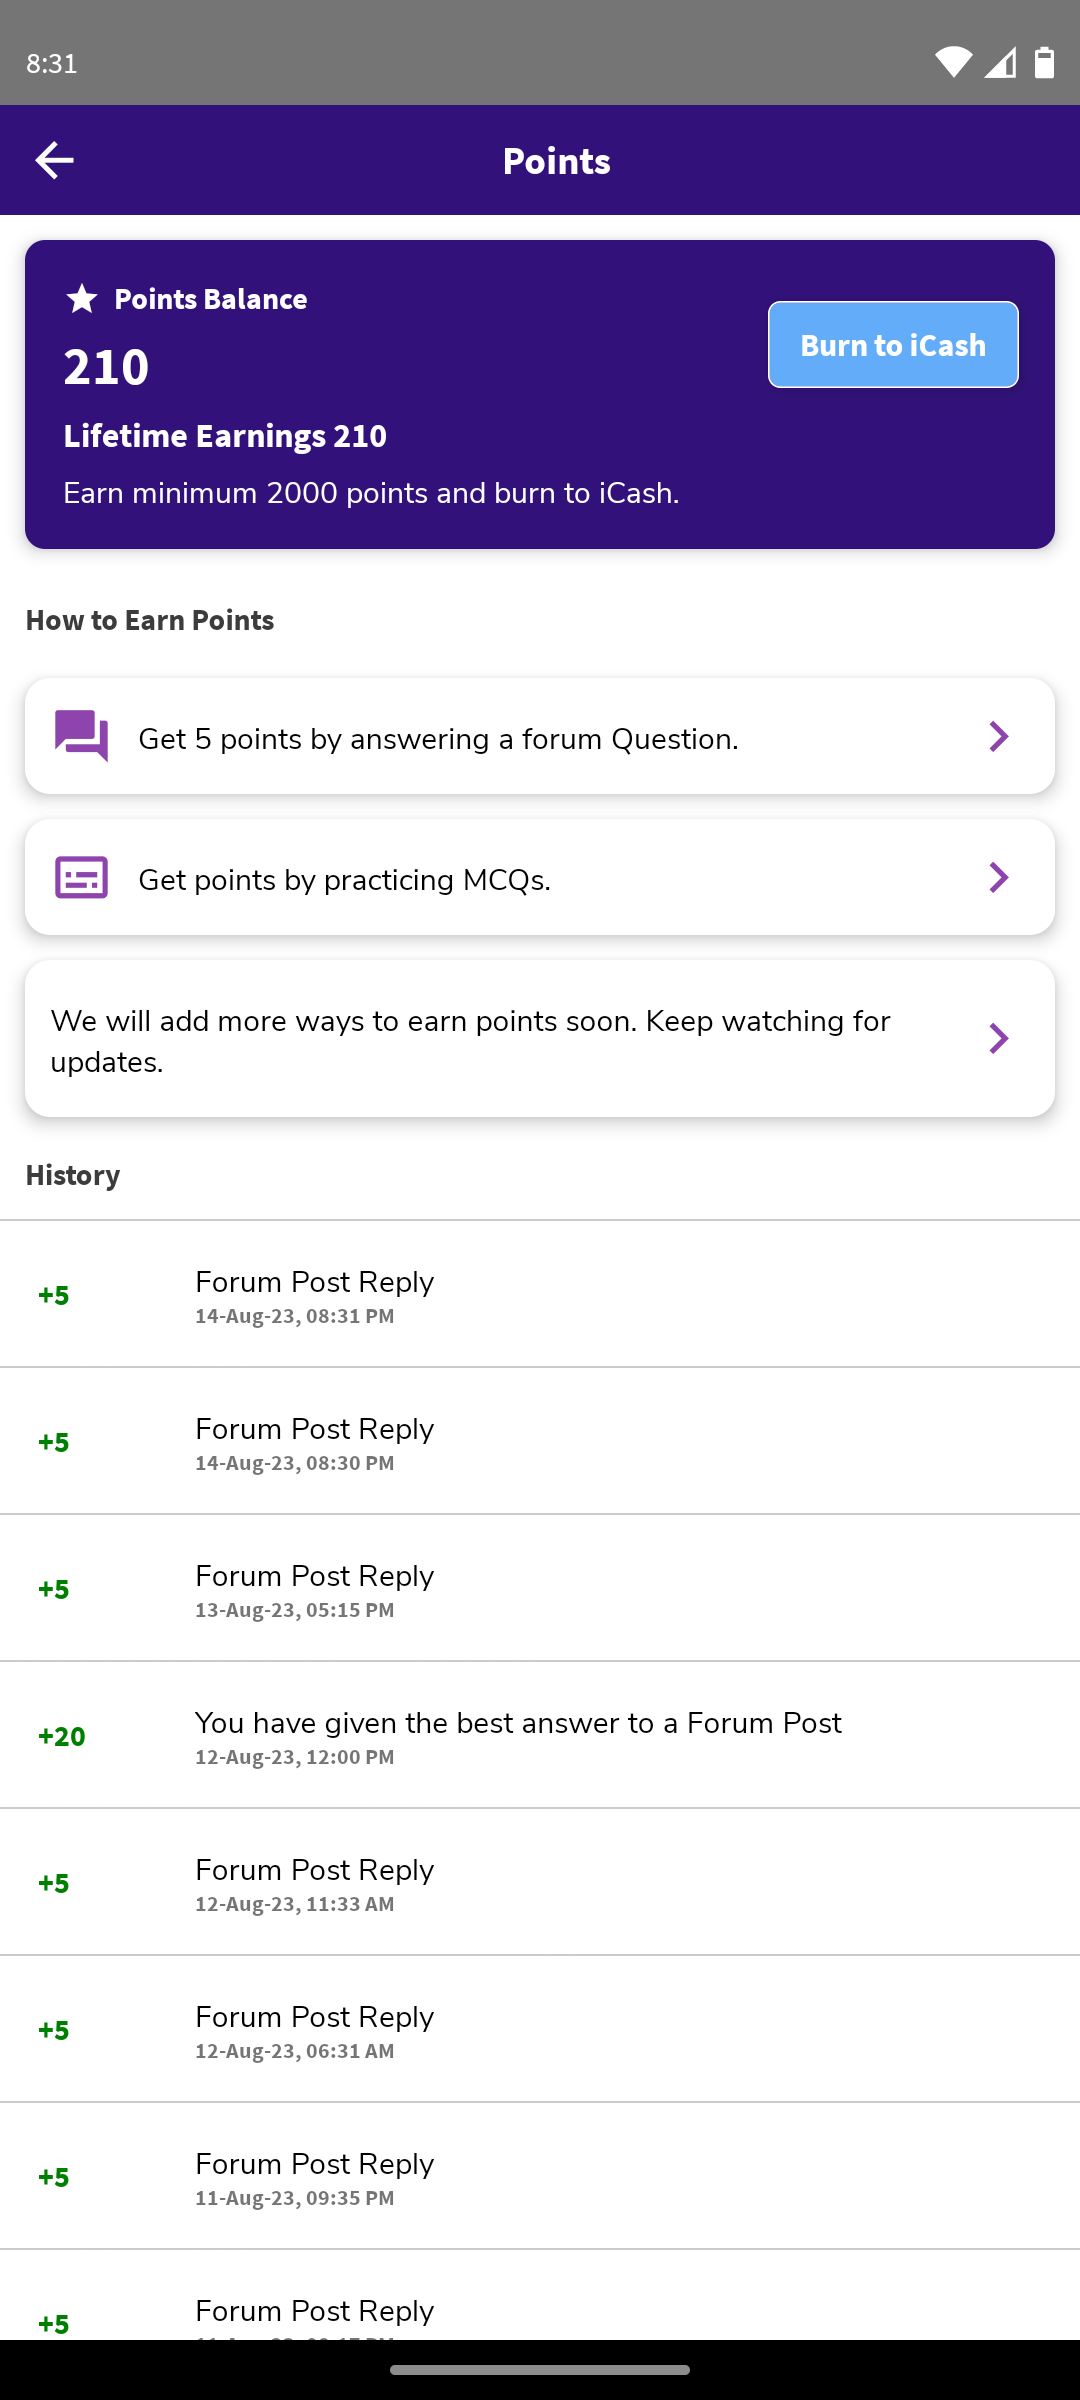The height and width of the screenshot is (2400, 1080).
Task: Open the 08:31 PM Forum Post Reply entry
Action: 540,1295
